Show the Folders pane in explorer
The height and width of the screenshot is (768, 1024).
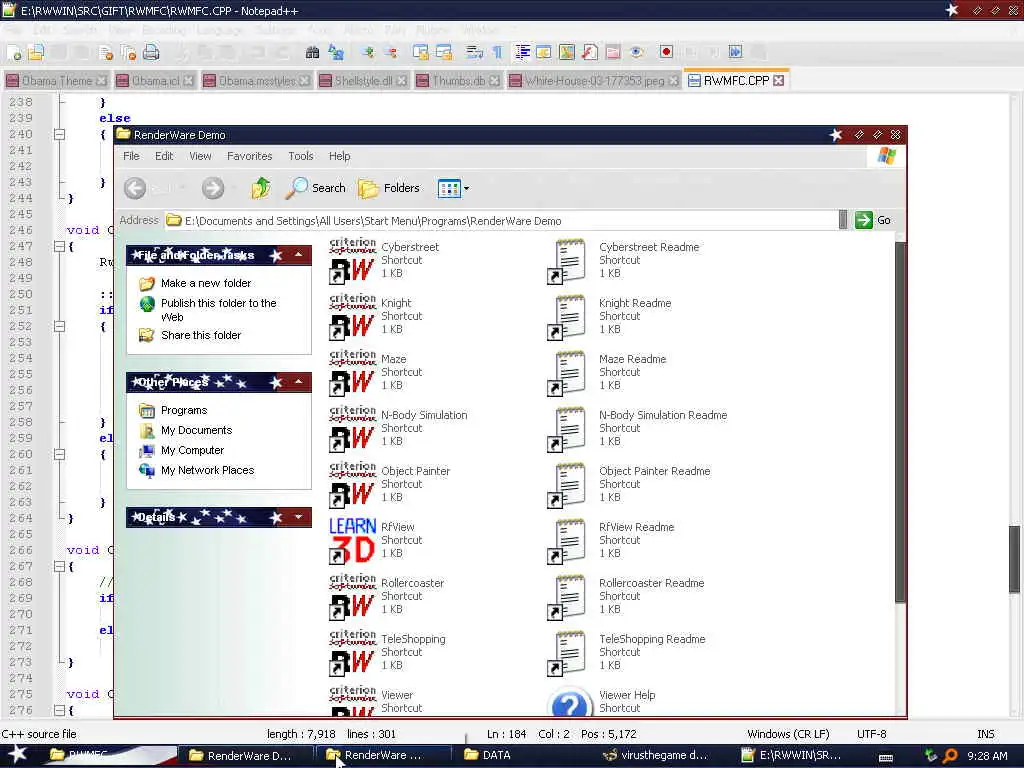(x=389, y=188)
